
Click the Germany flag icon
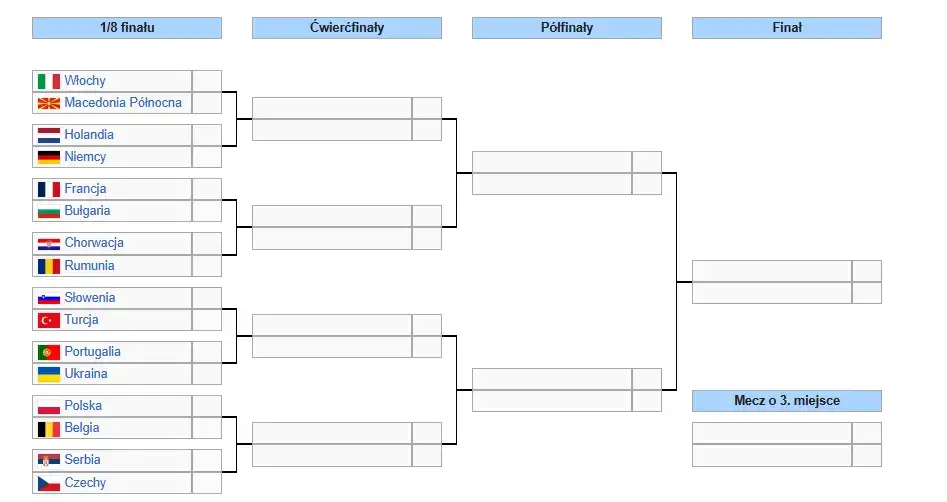pos(48,157)
